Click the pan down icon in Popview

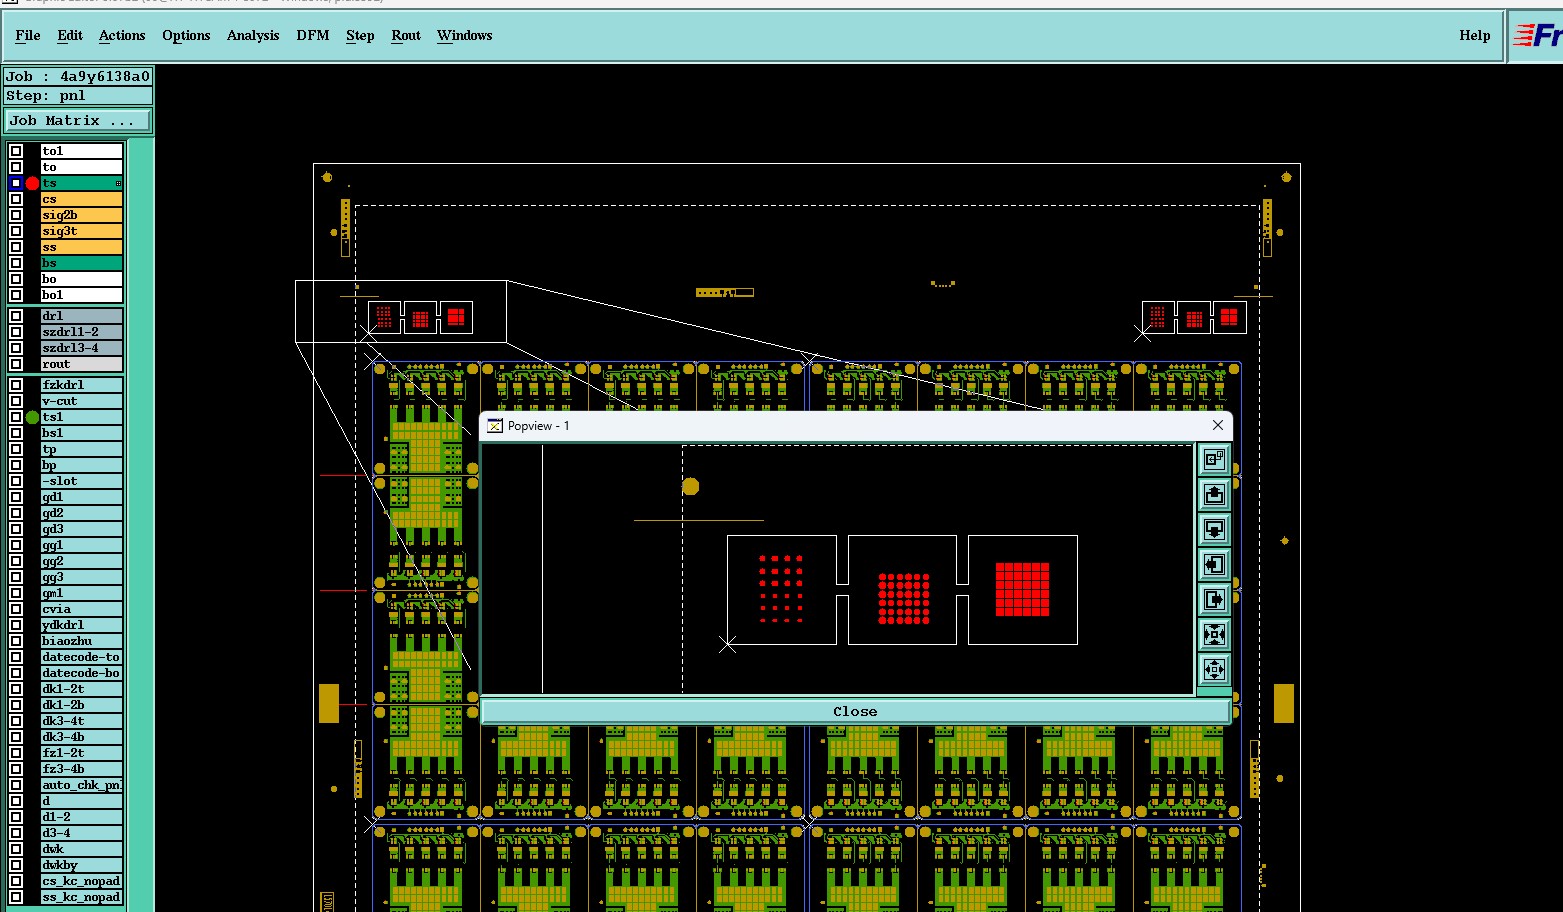tap(1214, 529)
